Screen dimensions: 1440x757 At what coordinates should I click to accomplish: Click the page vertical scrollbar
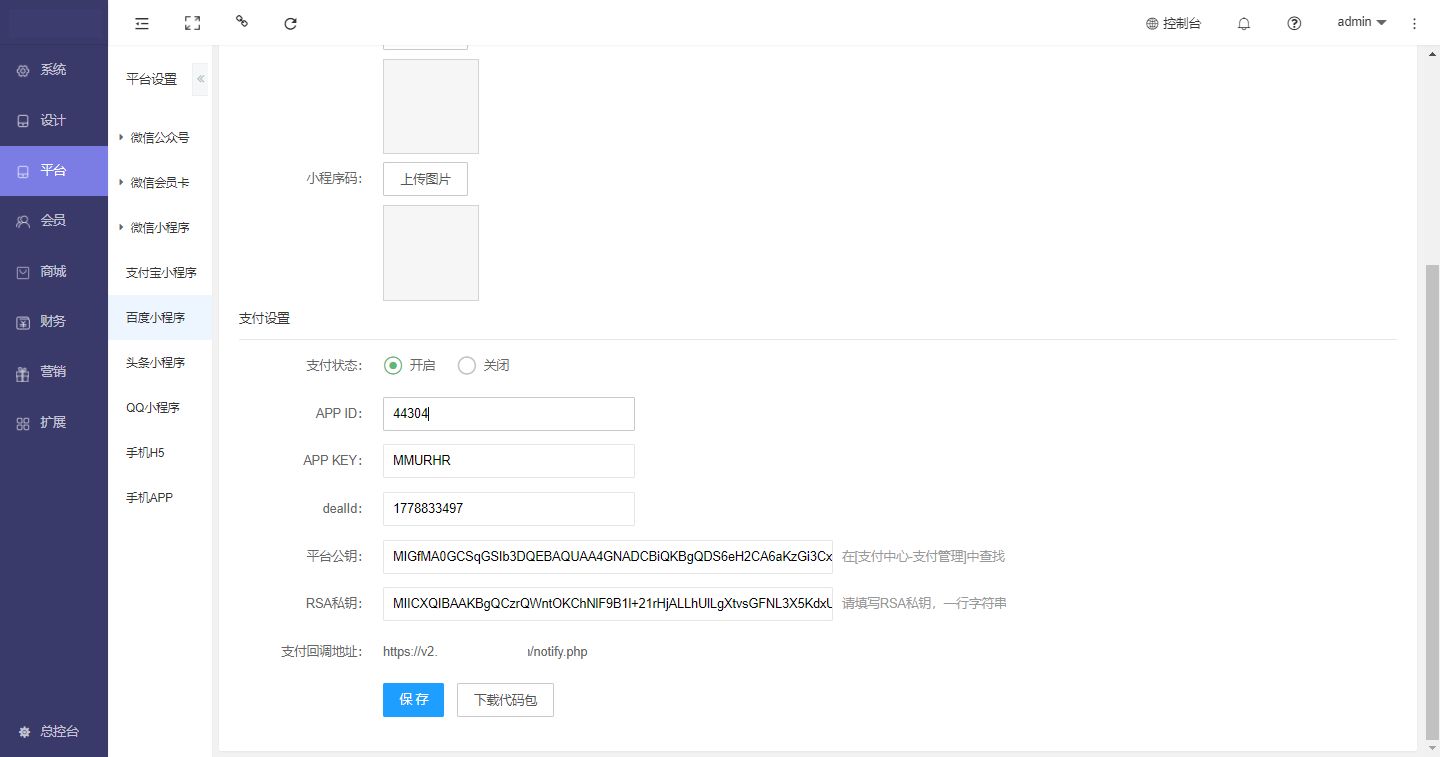1431,500
